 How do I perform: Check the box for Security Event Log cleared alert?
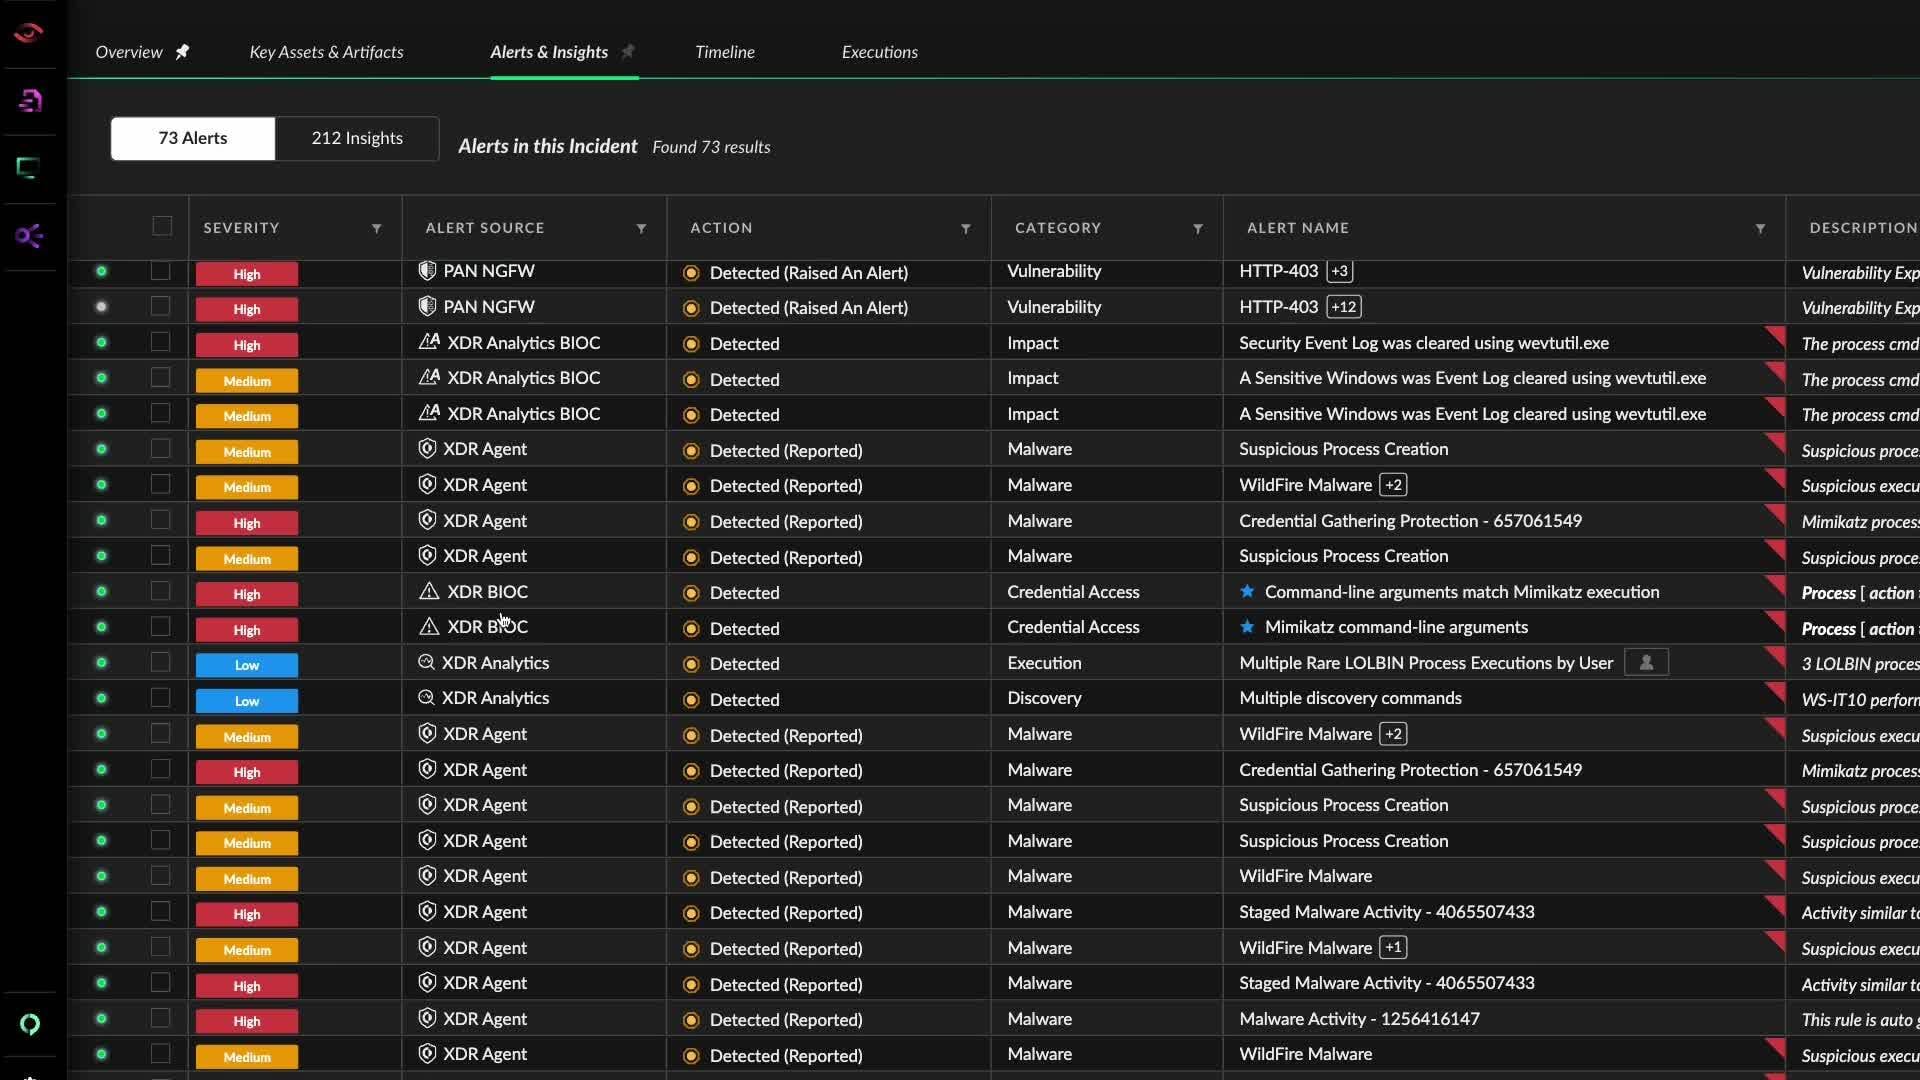[160, 342]
